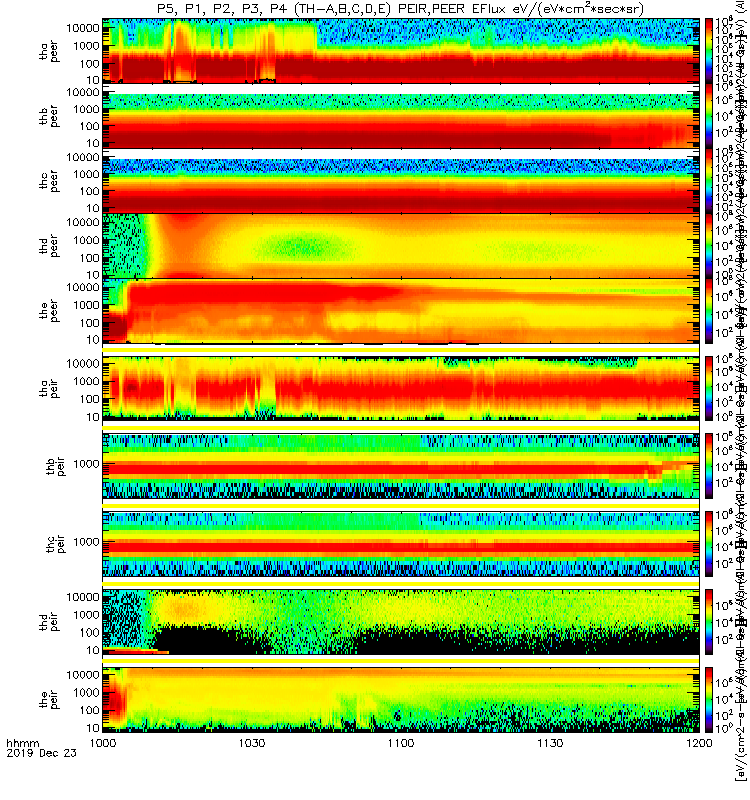Click the 'thc peer' panel label

pos(49,182)
